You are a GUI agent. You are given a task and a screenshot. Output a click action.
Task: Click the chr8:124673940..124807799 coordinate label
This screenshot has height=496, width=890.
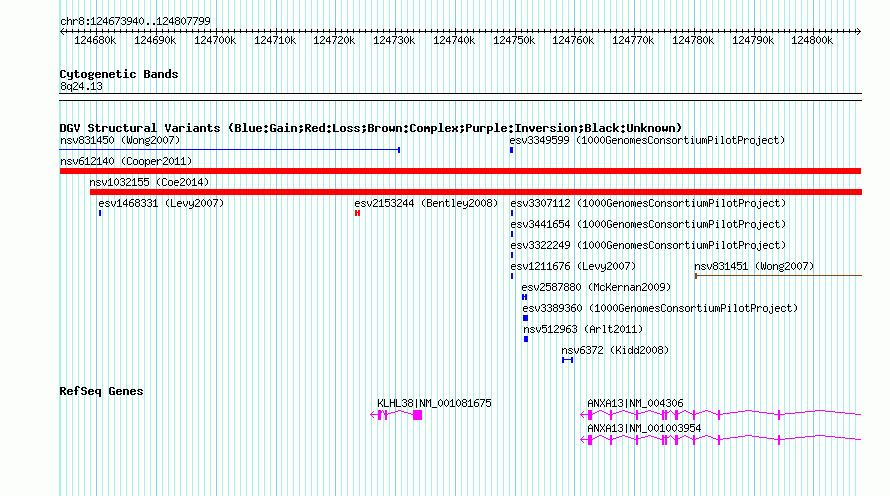point(135,21)
